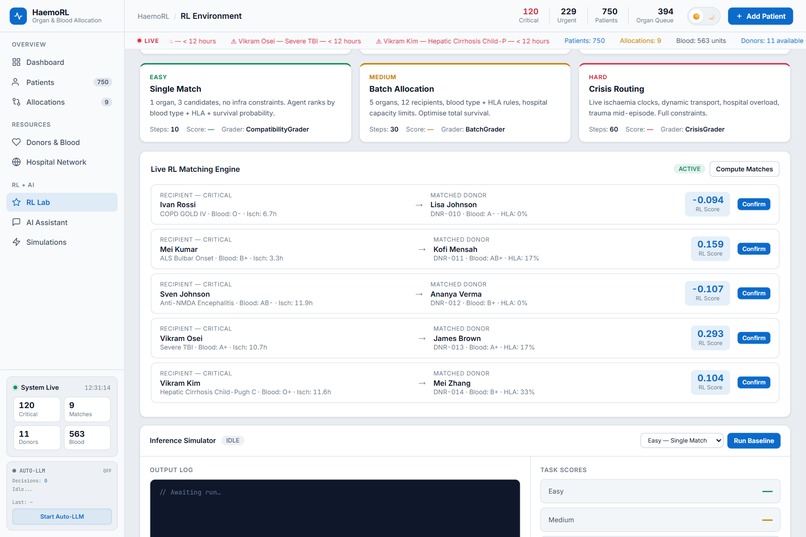Select the Hard Crisis Routing card

[685, 103]
